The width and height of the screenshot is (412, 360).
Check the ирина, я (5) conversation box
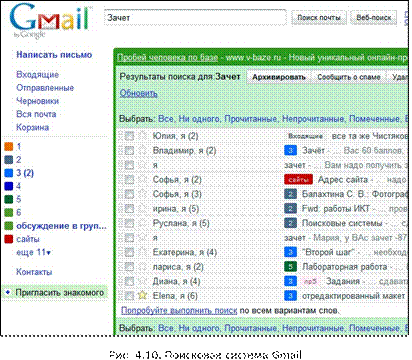(x=129, y=209)
